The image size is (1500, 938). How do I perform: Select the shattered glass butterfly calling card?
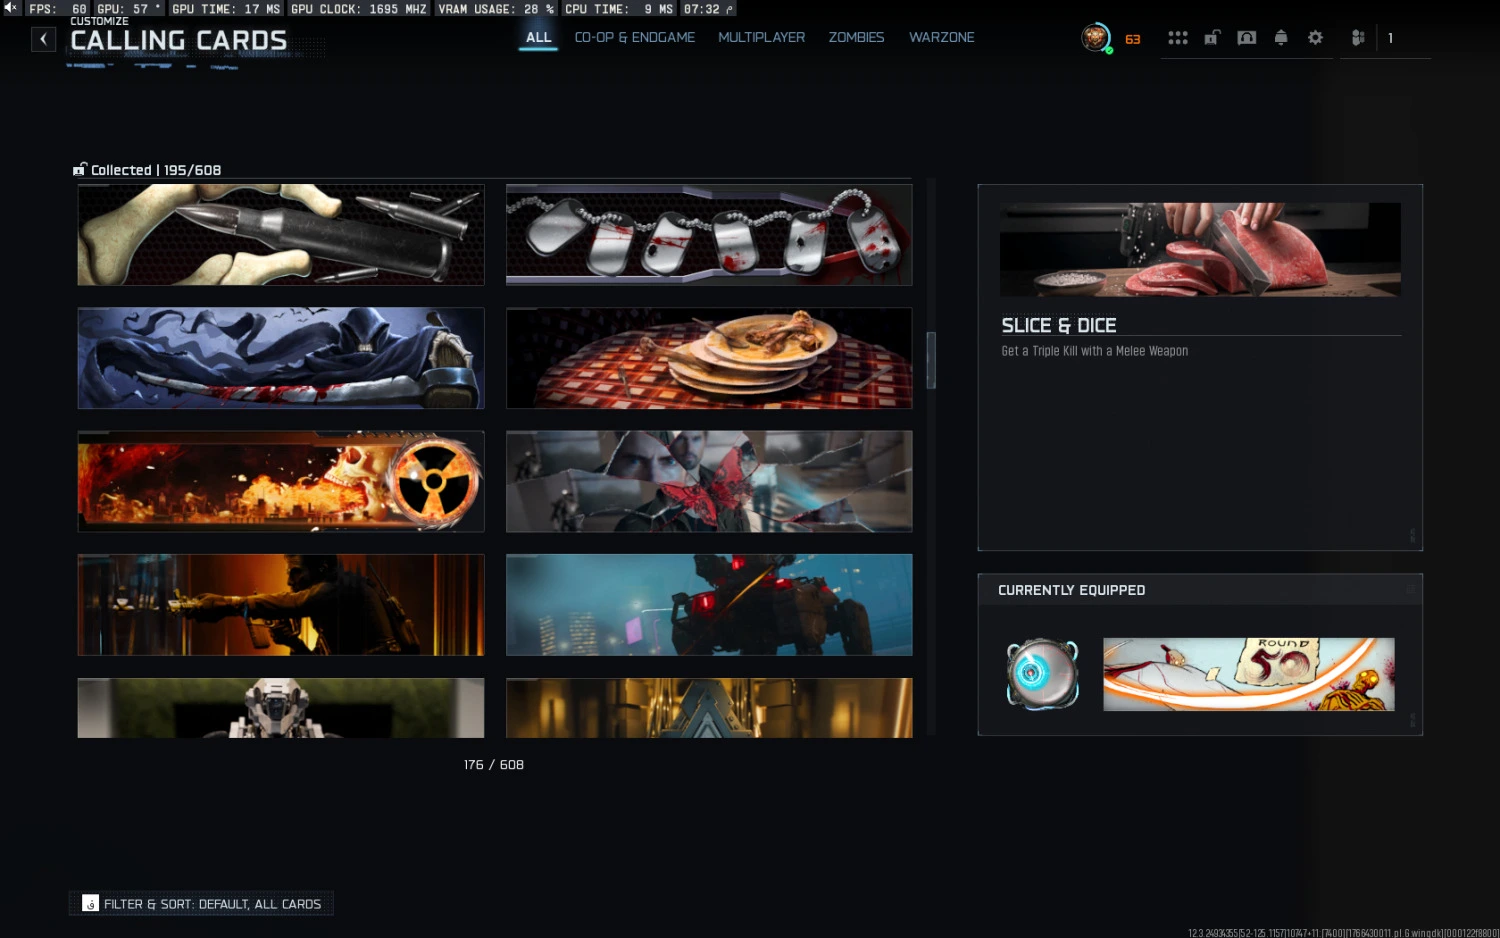pyautogui.click(x=709, y=481)
